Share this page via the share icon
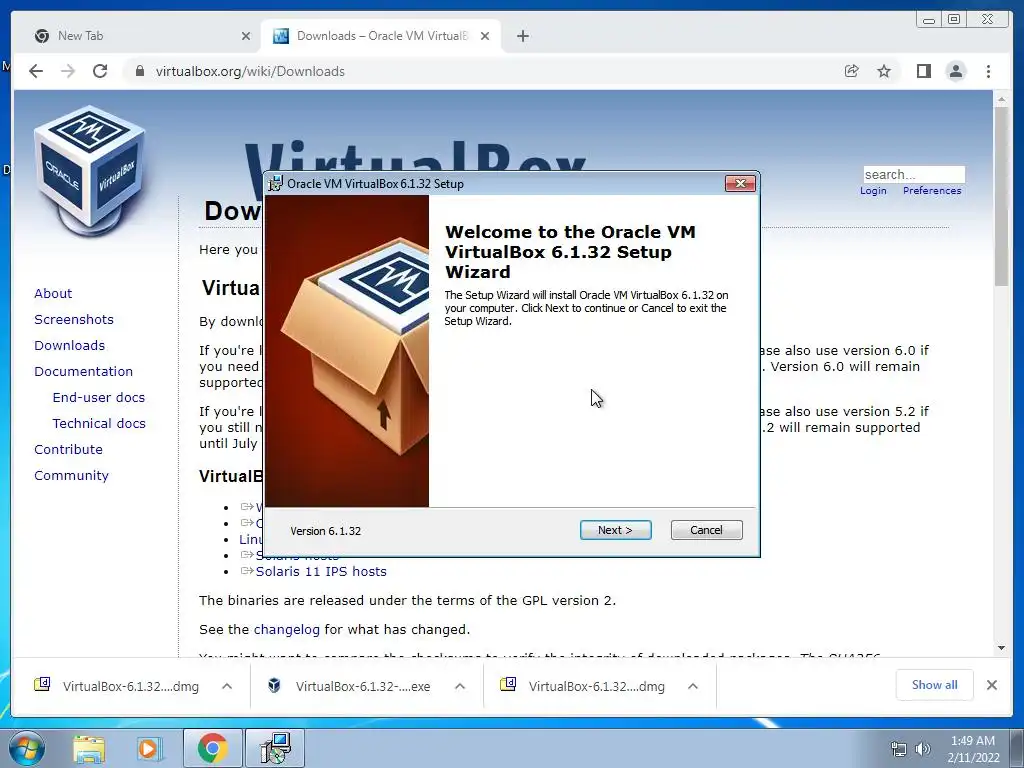1024x768 pixels. coord(852,71)
